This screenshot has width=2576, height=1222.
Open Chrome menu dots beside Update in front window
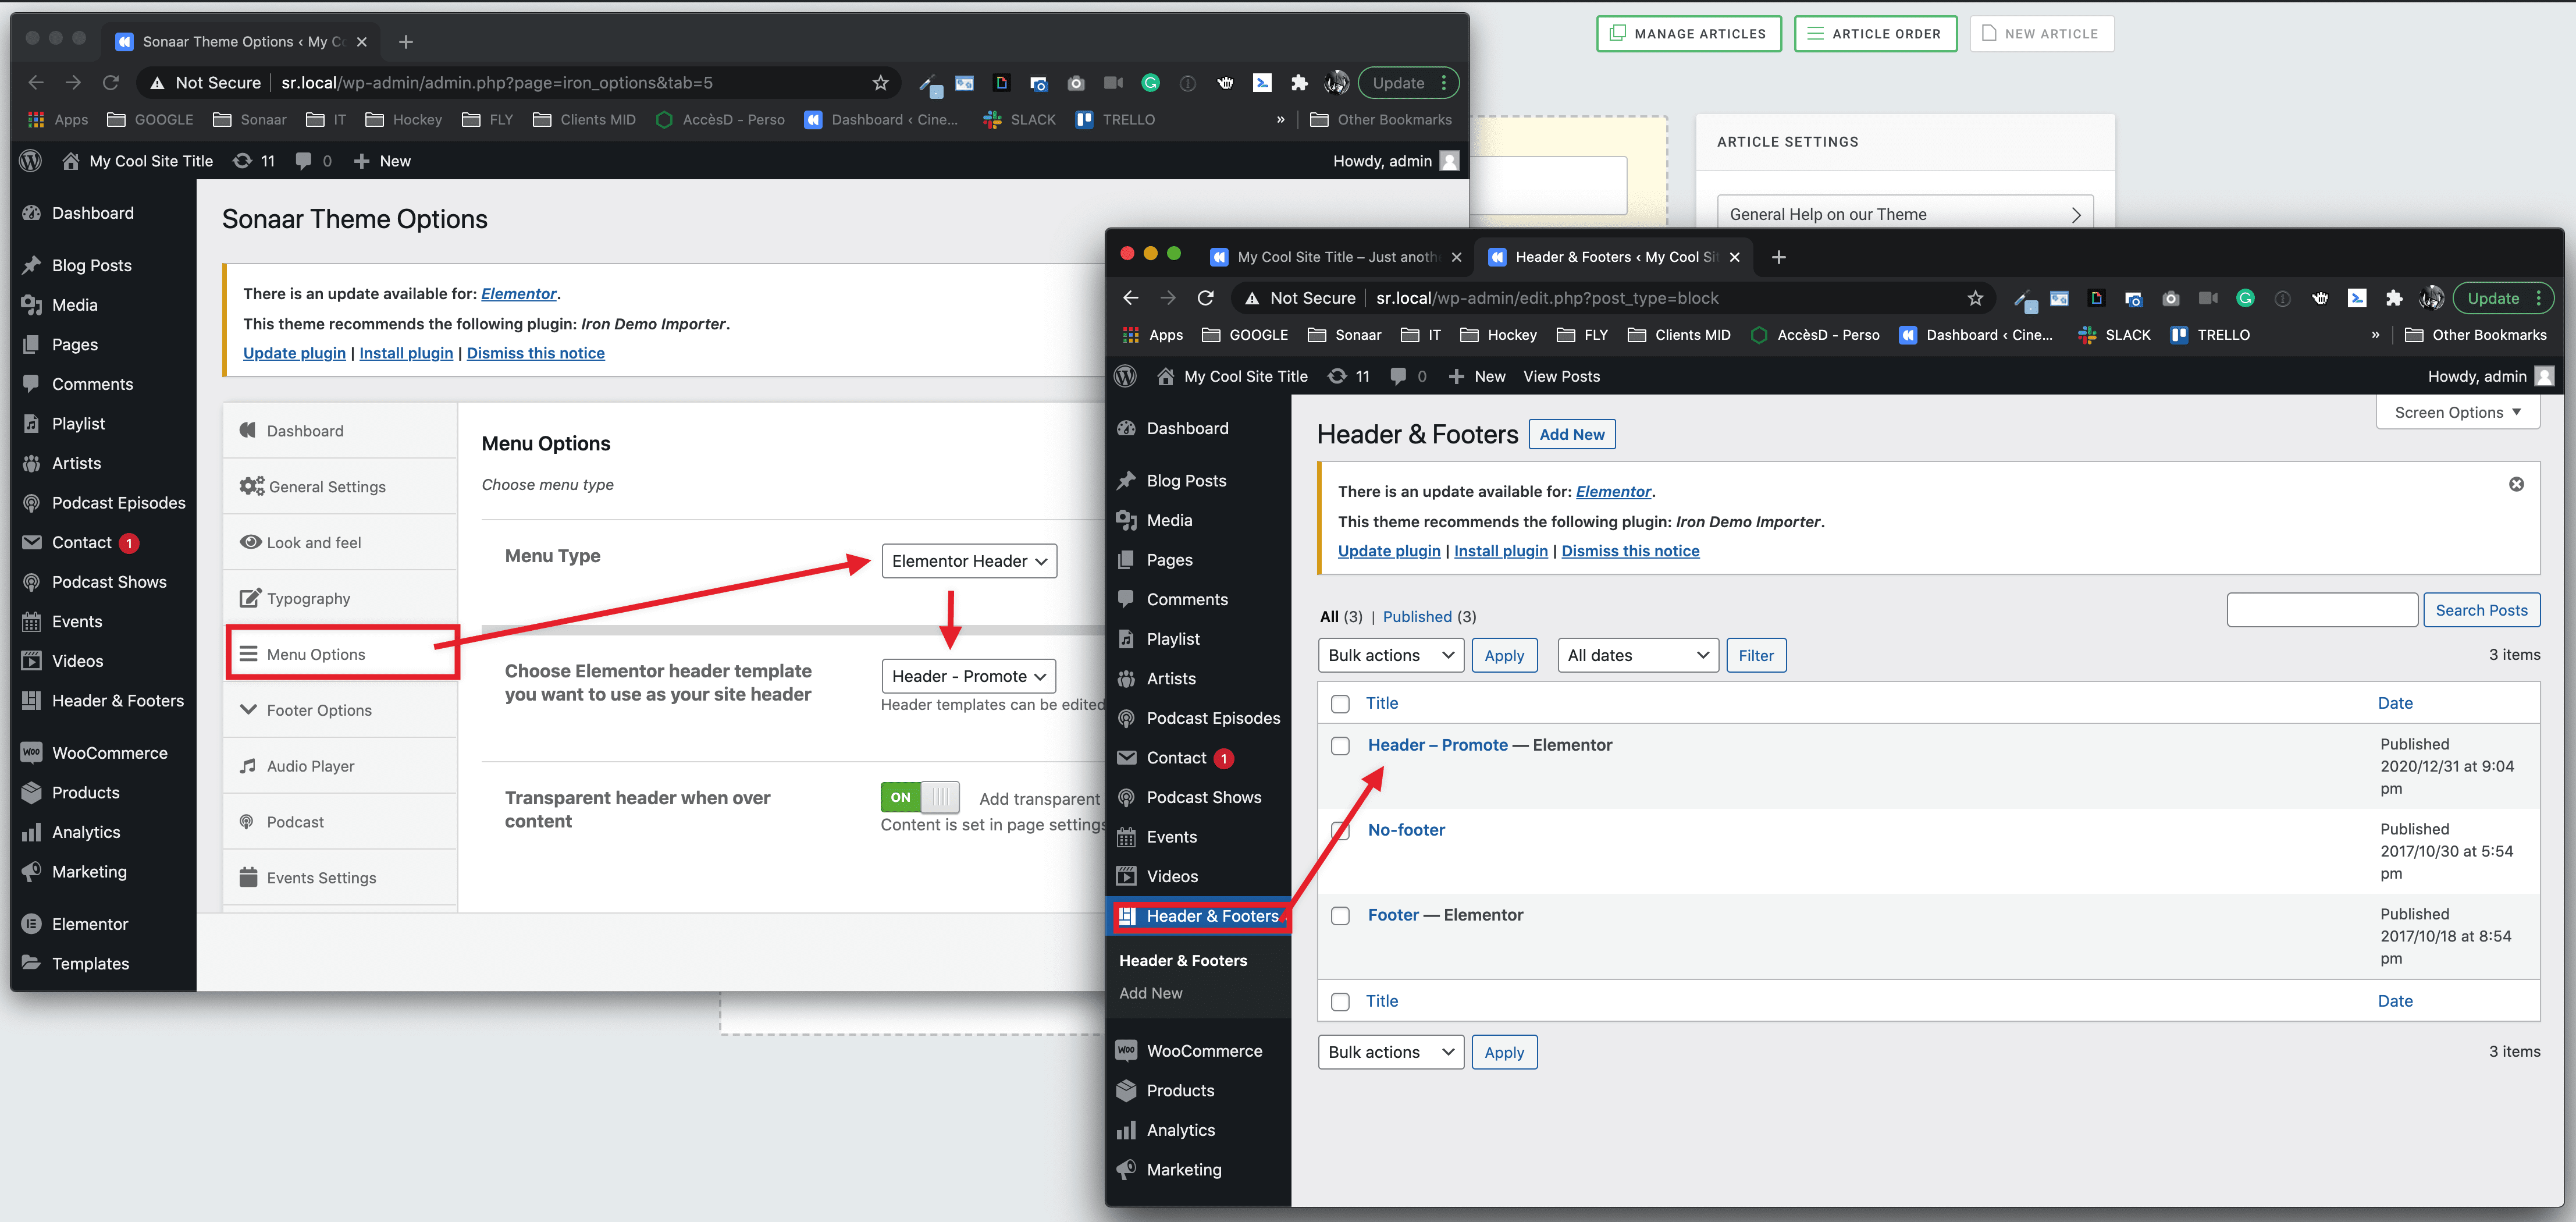pos(2538,298)
